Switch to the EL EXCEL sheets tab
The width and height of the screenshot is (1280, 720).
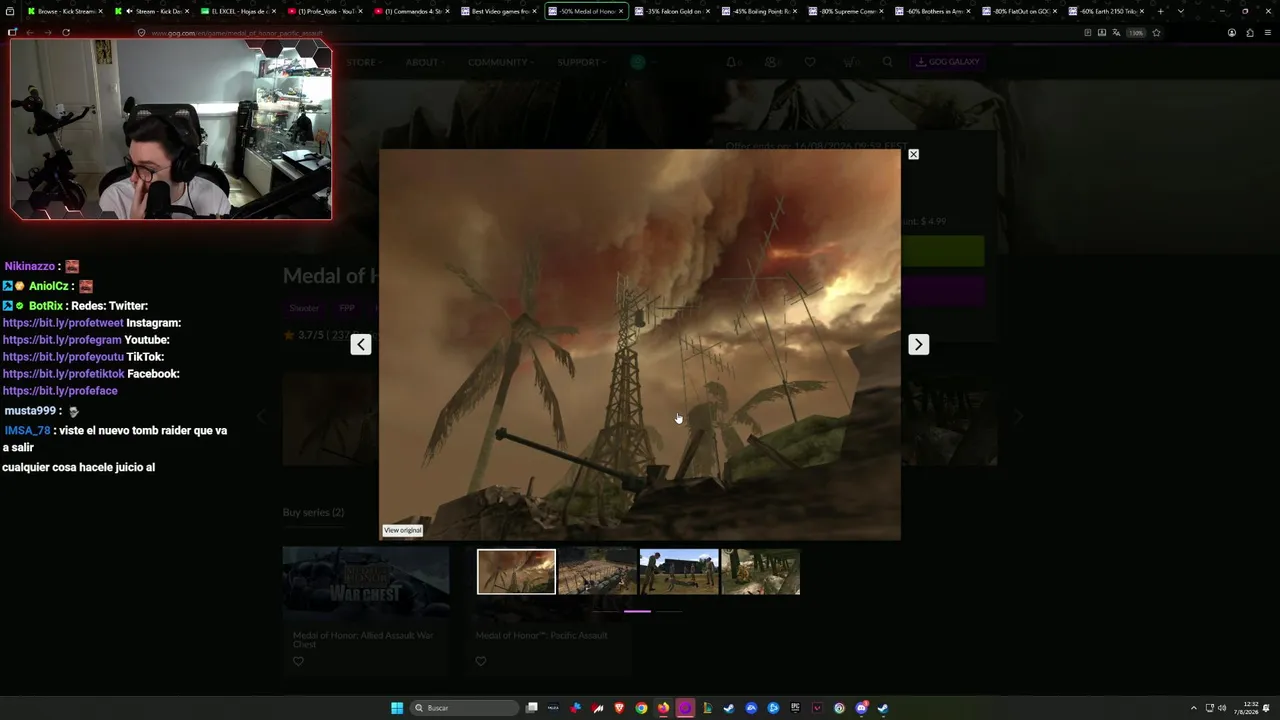pos(238,11)
